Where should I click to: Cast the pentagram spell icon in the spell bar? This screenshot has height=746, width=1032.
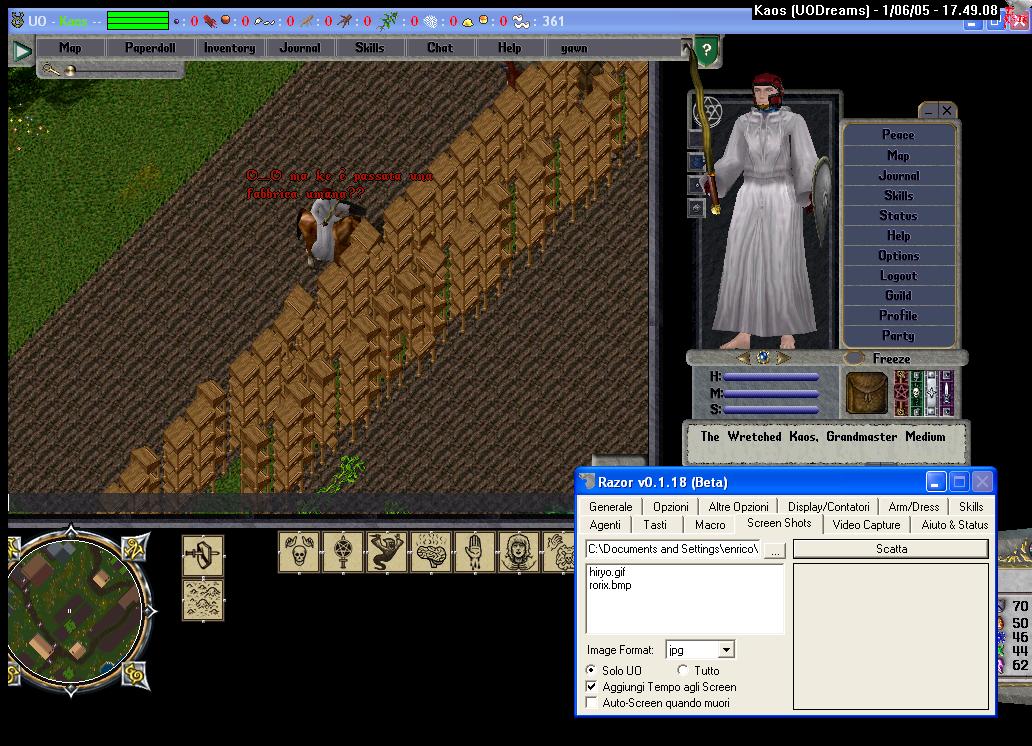[343, 551]
